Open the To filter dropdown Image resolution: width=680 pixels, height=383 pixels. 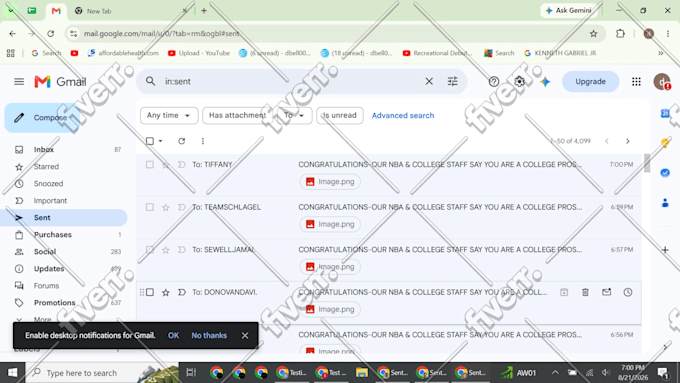coord(294,115)
